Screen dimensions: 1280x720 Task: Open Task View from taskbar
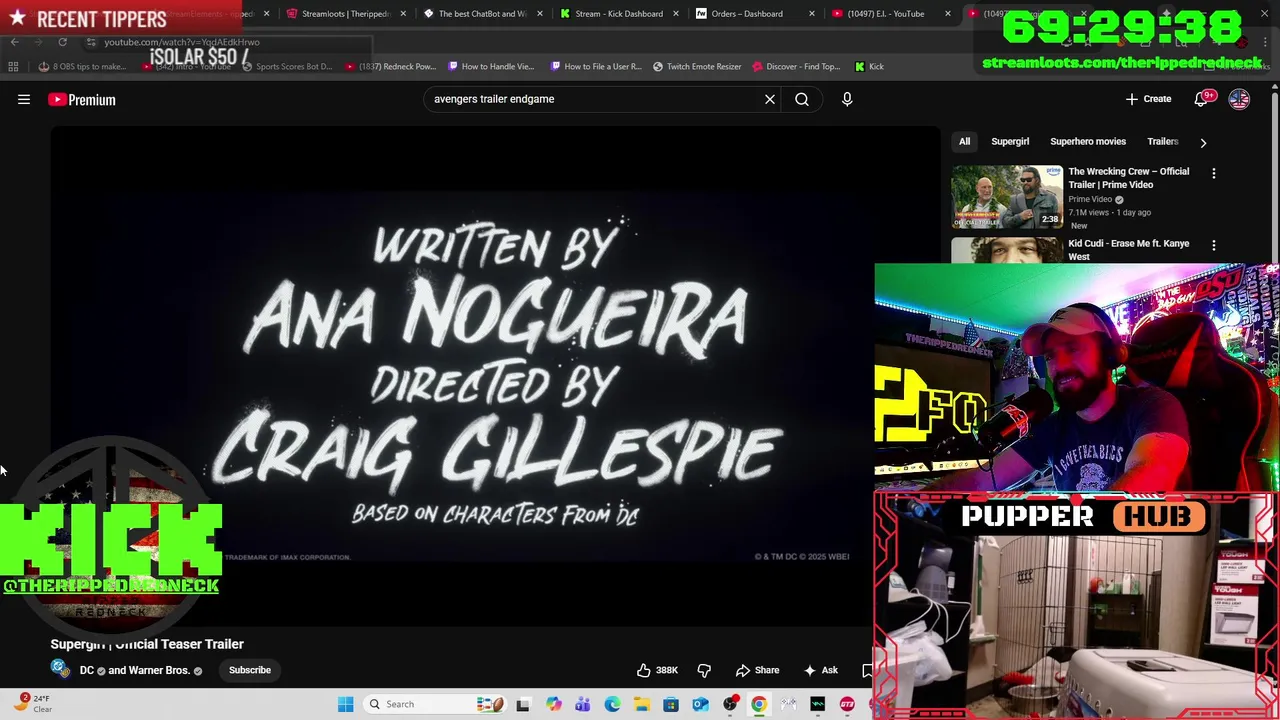522,704
